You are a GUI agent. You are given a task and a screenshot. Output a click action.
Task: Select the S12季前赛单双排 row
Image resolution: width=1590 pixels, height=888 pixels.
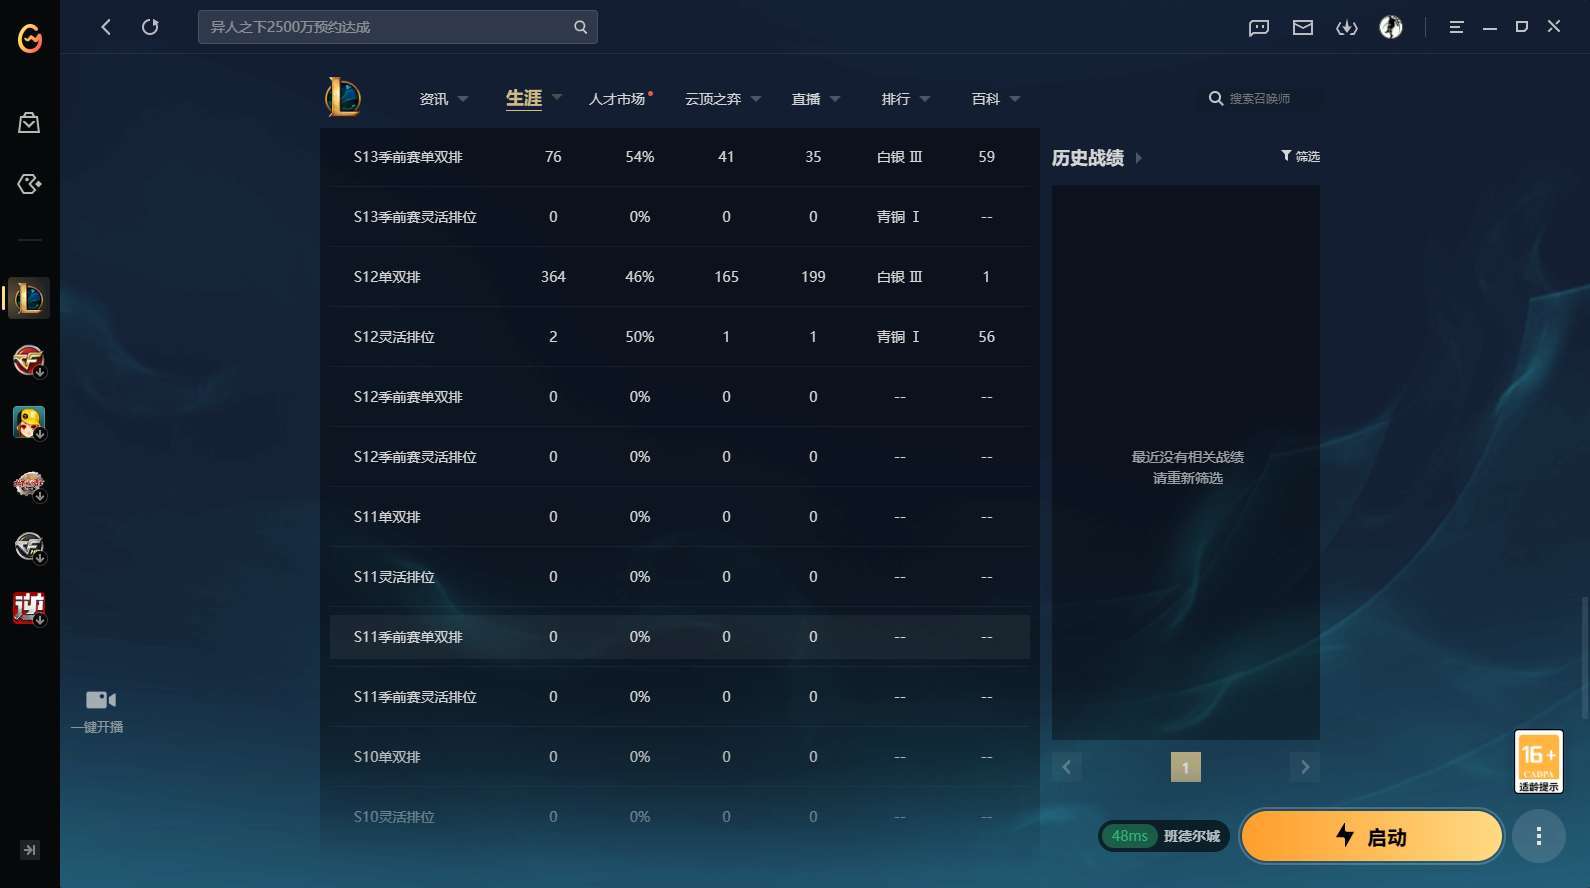[x=680, y=397]
